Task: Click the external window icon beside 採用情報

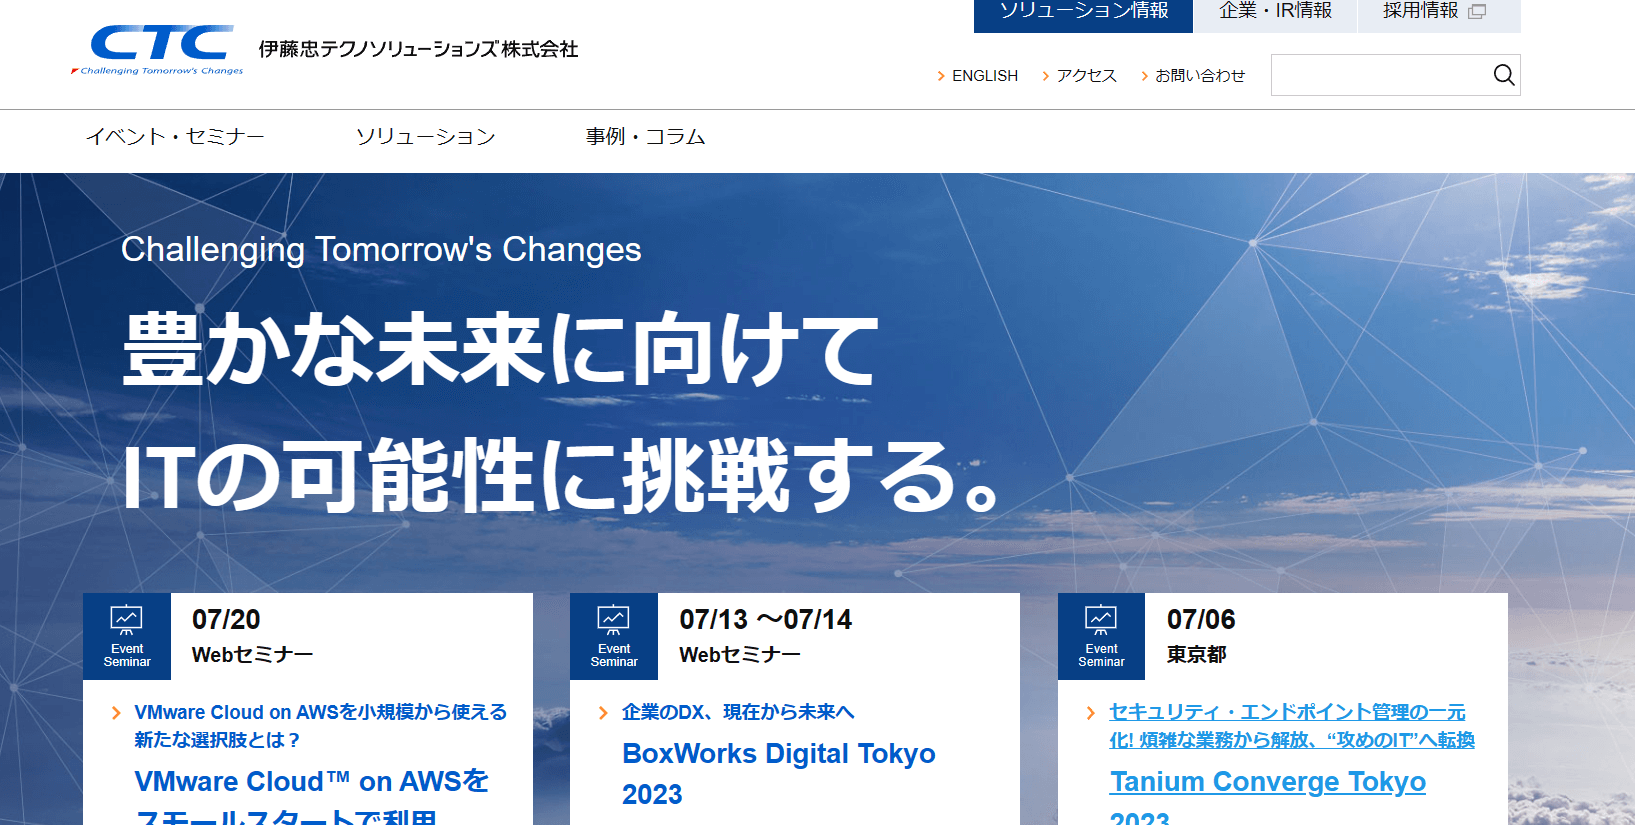Action: click(1477, 11)
